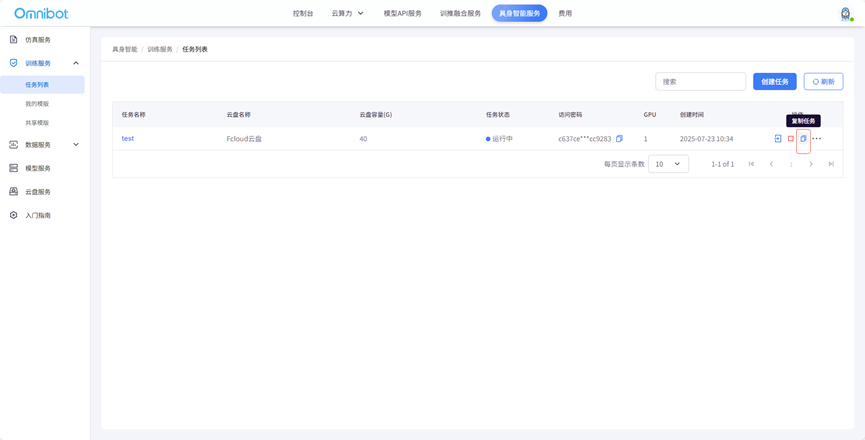Image resolution: width=865 pixels, height=440 pixels.
Task: Click the Omnibot logo
Action: (x=41, y=13)
